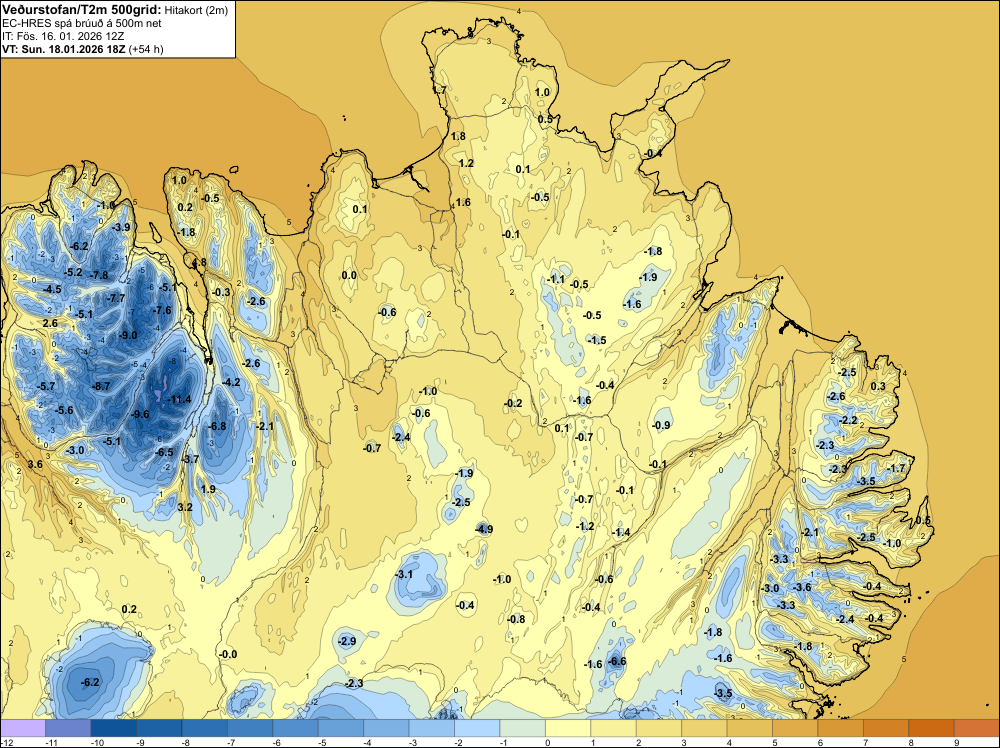
Task: Click the -6.6 temperature label
Action: (617, 661)
